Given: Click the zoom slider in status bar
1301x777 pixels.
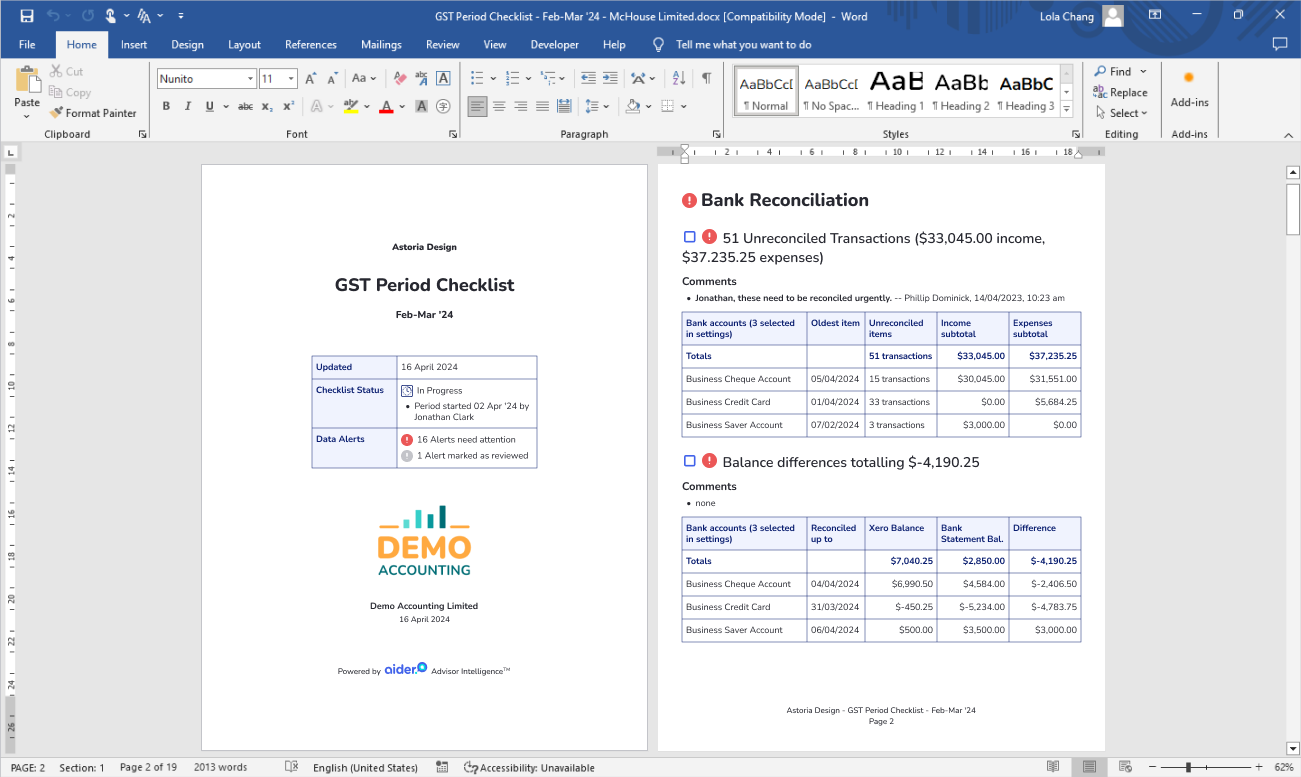Looking at the screenshot, I should pyautogui.click(x=1188, y=767).
